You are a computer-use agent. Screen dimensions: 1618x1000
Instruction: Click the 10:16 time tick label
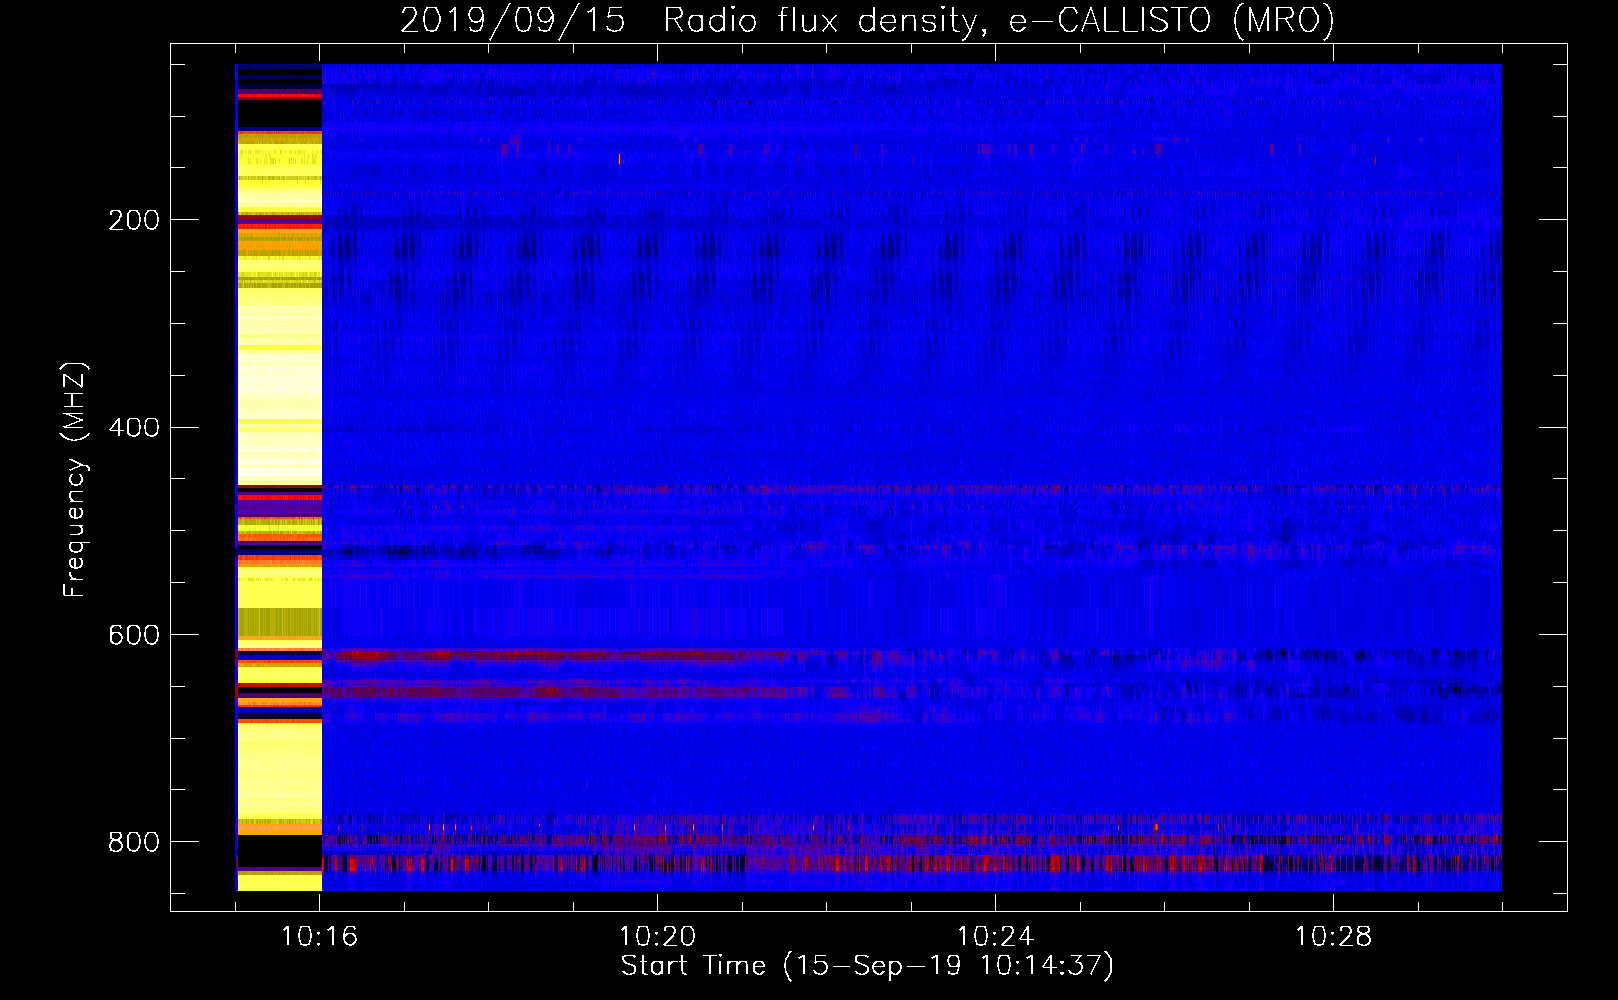coord(319,937)
